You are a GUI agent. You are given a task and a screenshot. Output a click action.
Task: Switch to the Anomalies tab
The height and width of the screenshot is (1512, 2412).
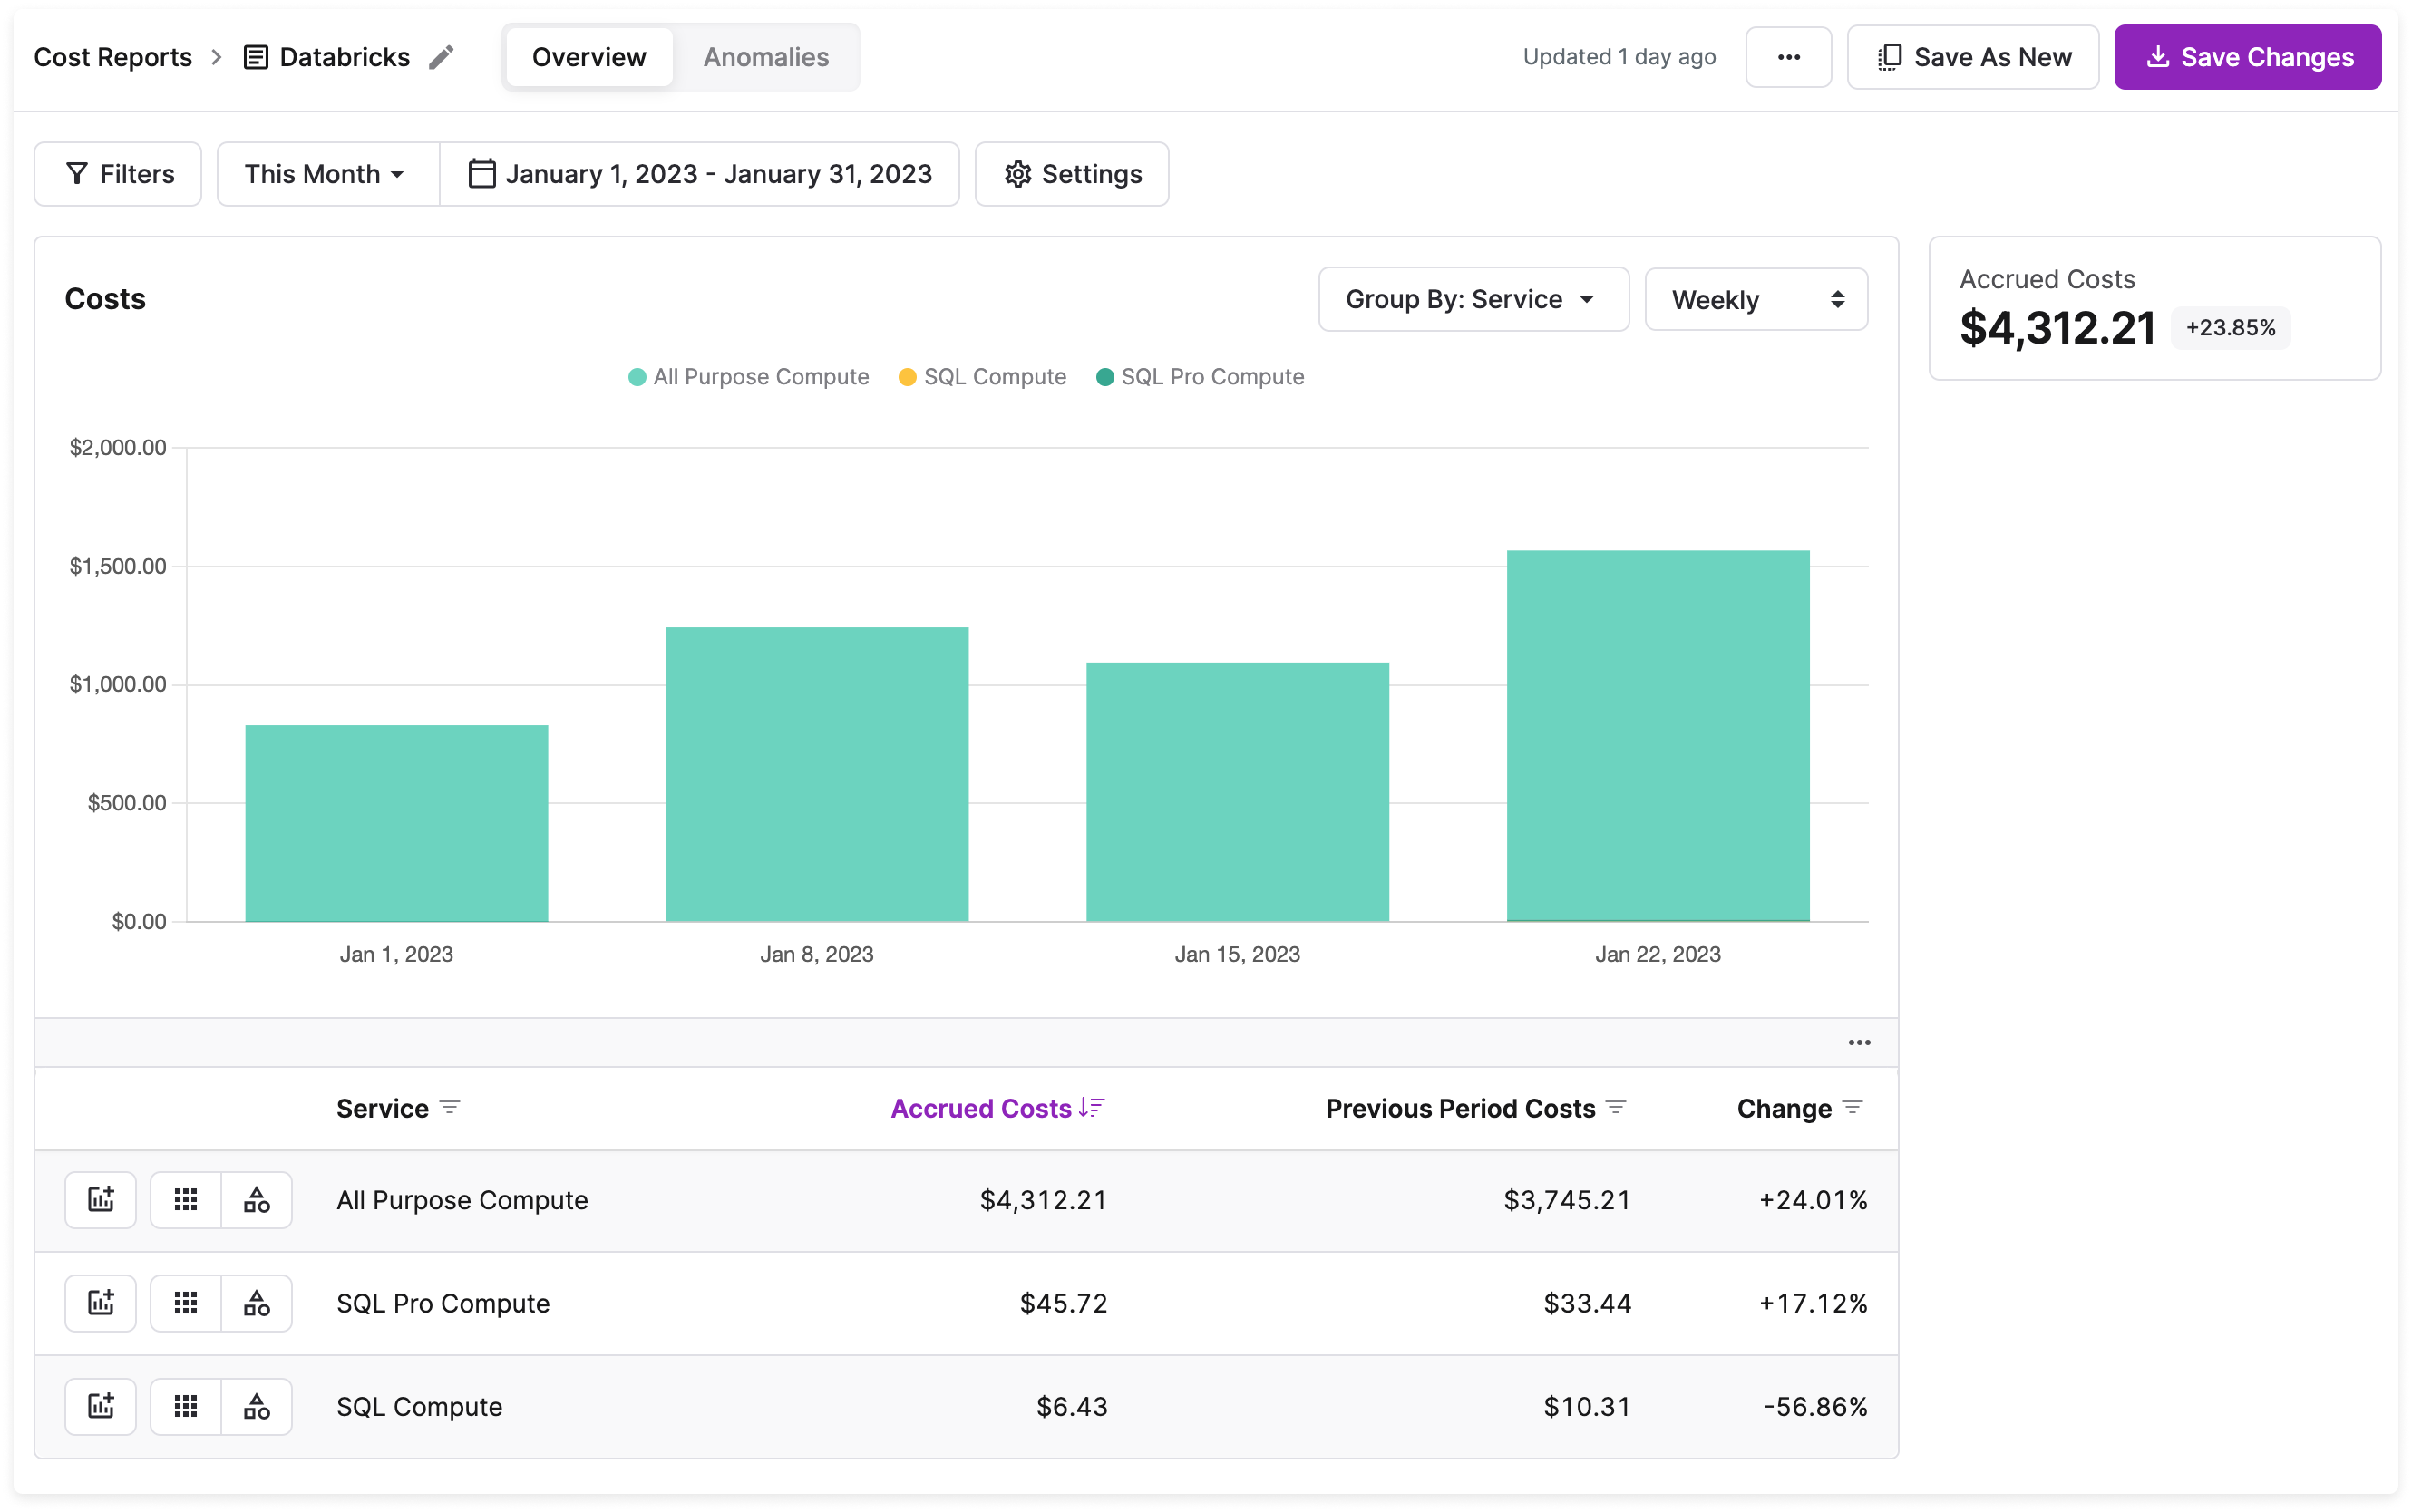[766, 56]
